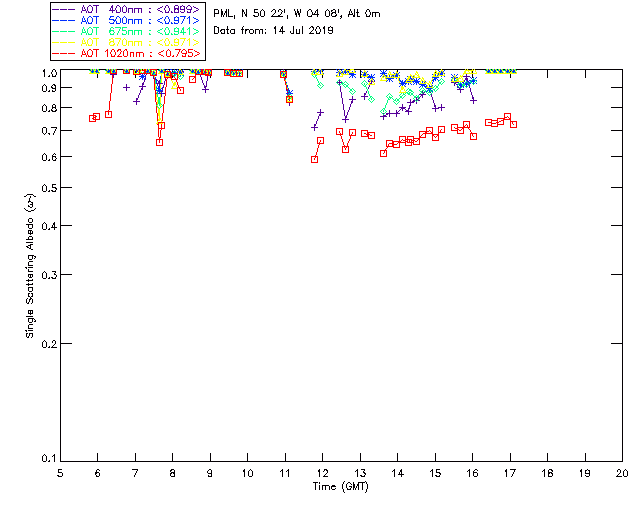Click the 'Time (GMT)' axis title

pos(340,487)
